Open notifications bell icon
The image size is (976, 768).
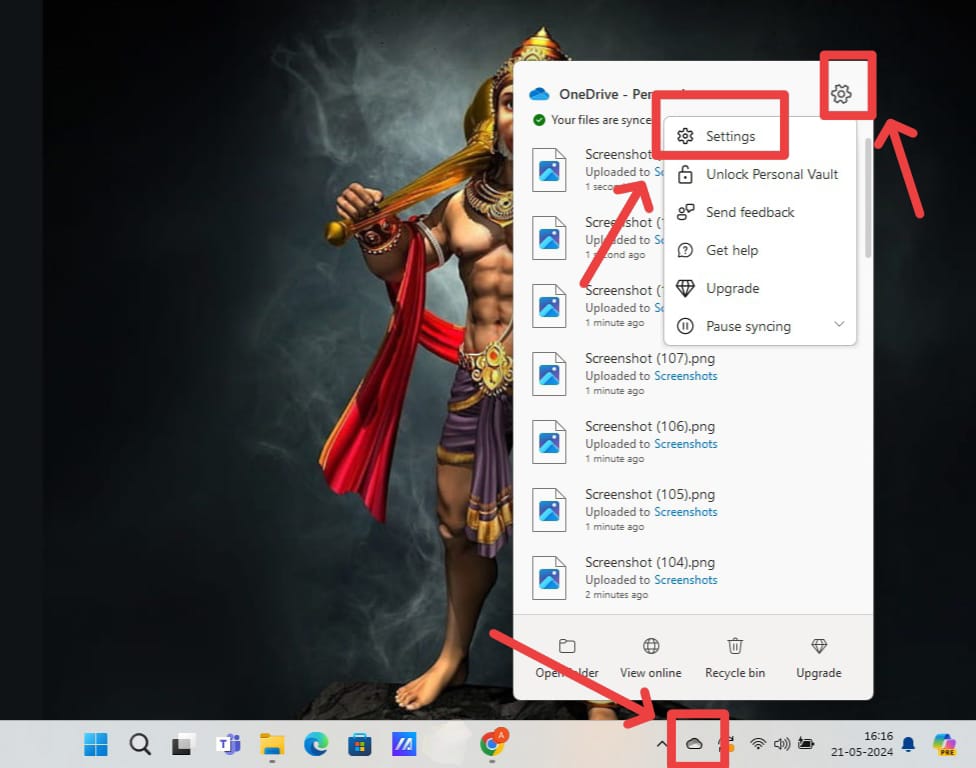909,744
